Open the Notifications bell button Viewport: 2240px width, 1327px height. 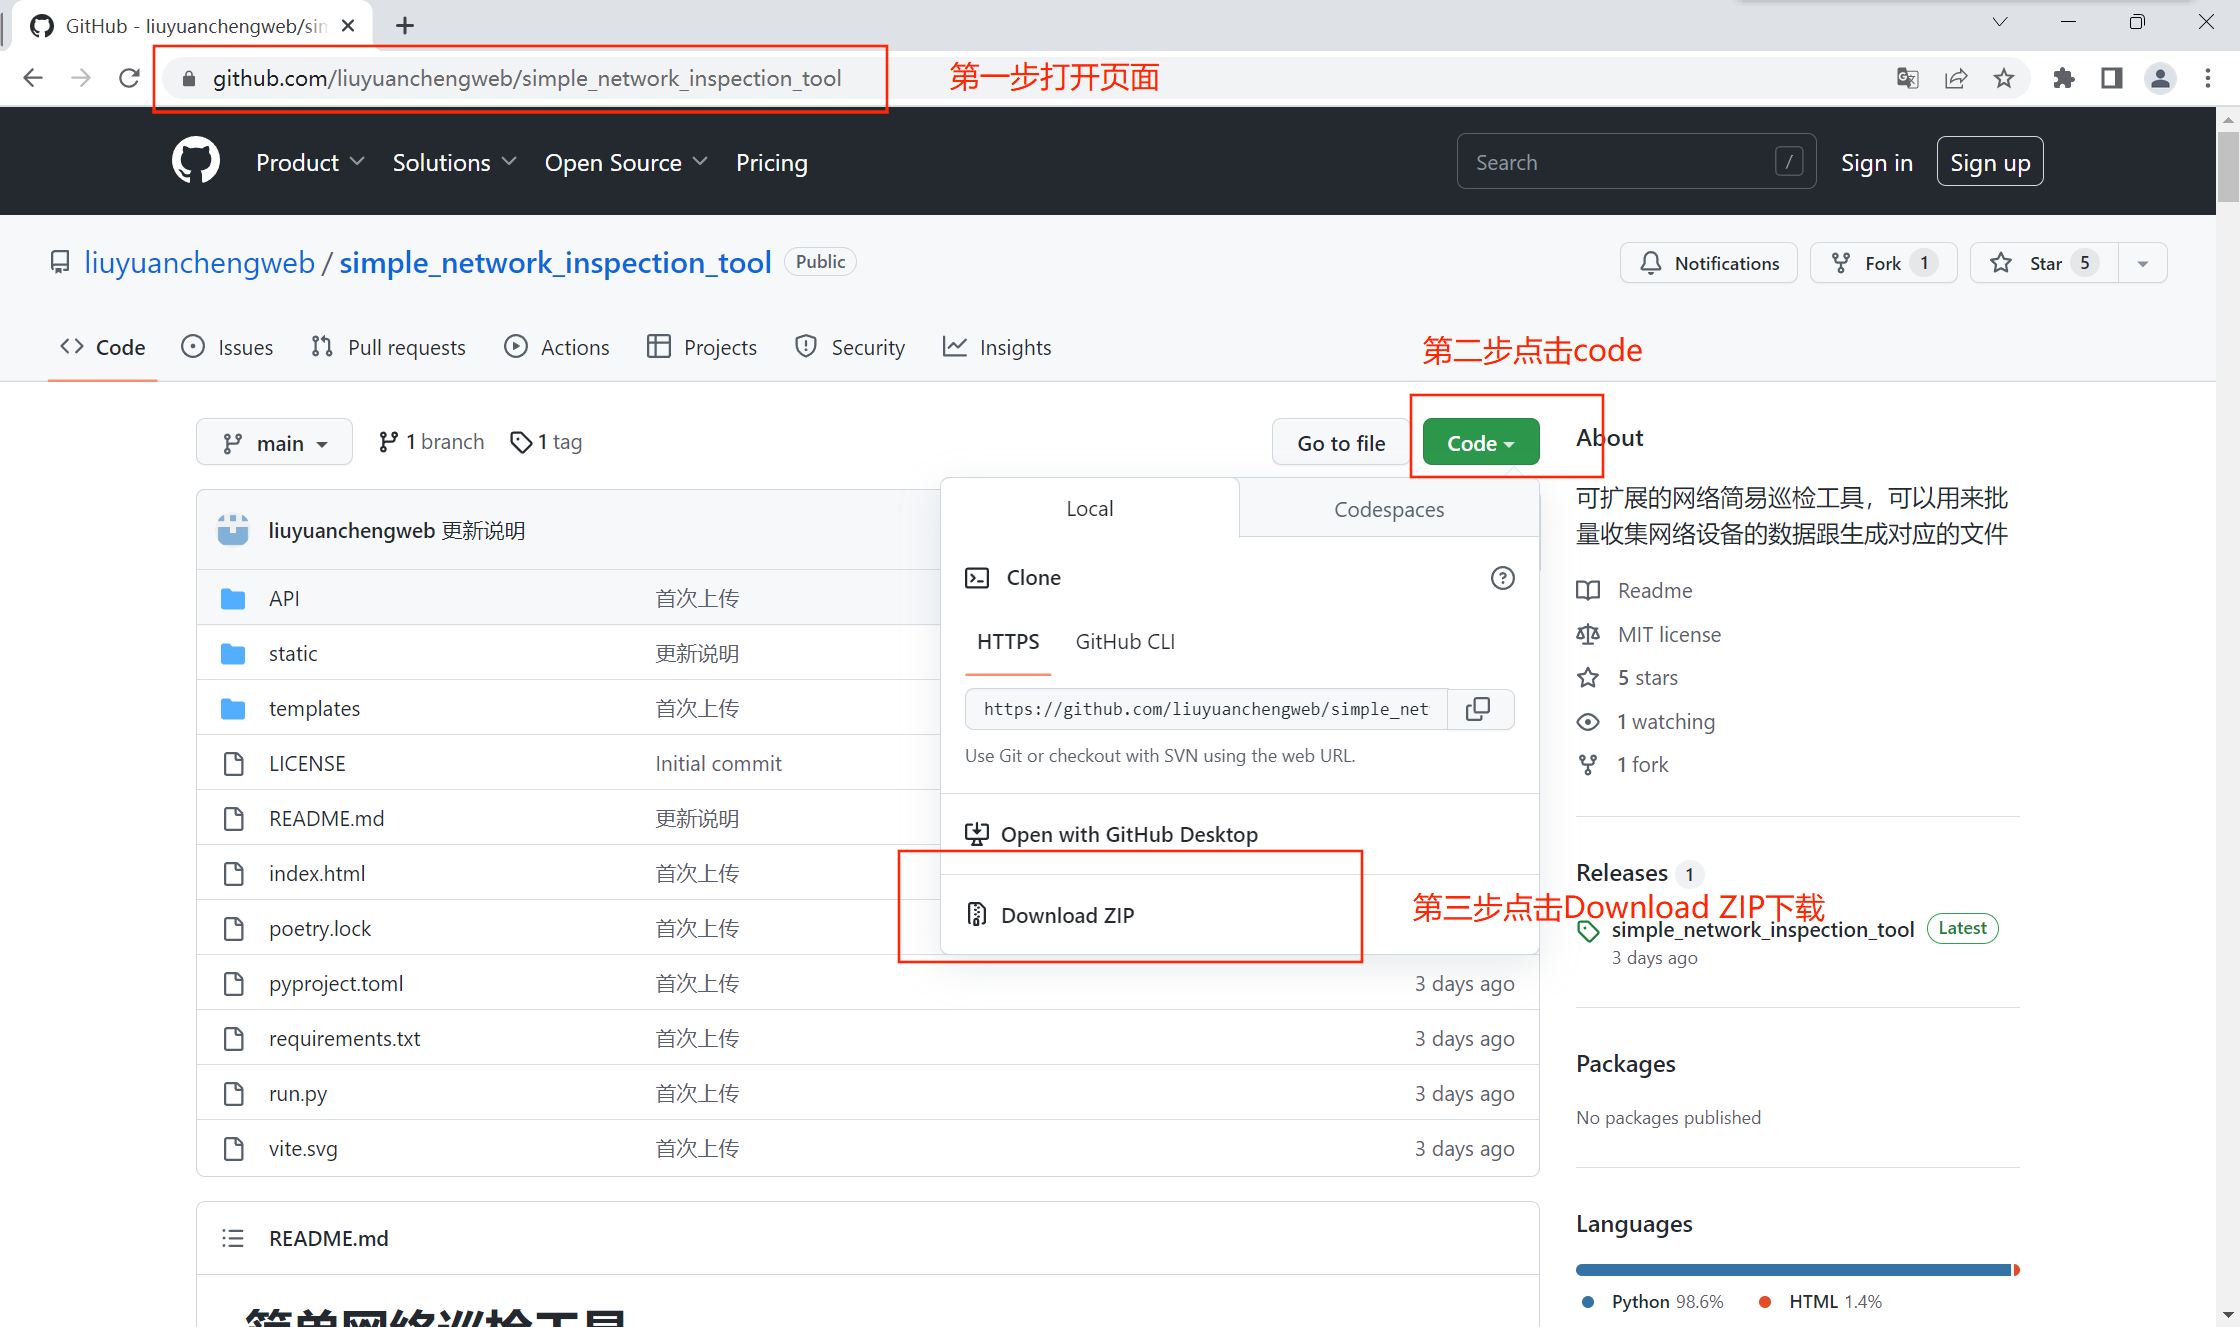click(x=1709, y=263)
